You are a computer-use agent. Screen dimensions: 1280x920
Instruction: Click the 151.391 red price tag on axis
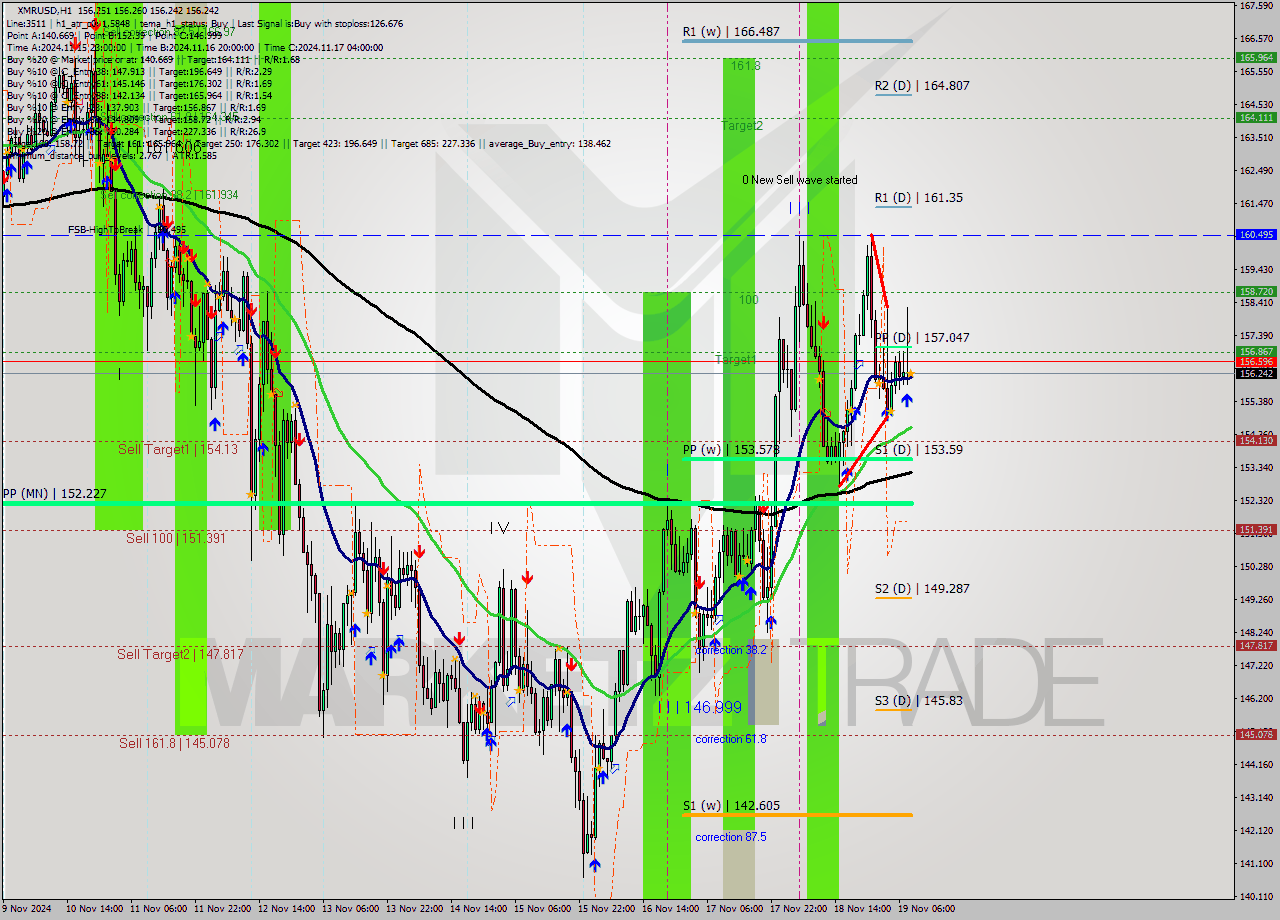pos(1256,530)
